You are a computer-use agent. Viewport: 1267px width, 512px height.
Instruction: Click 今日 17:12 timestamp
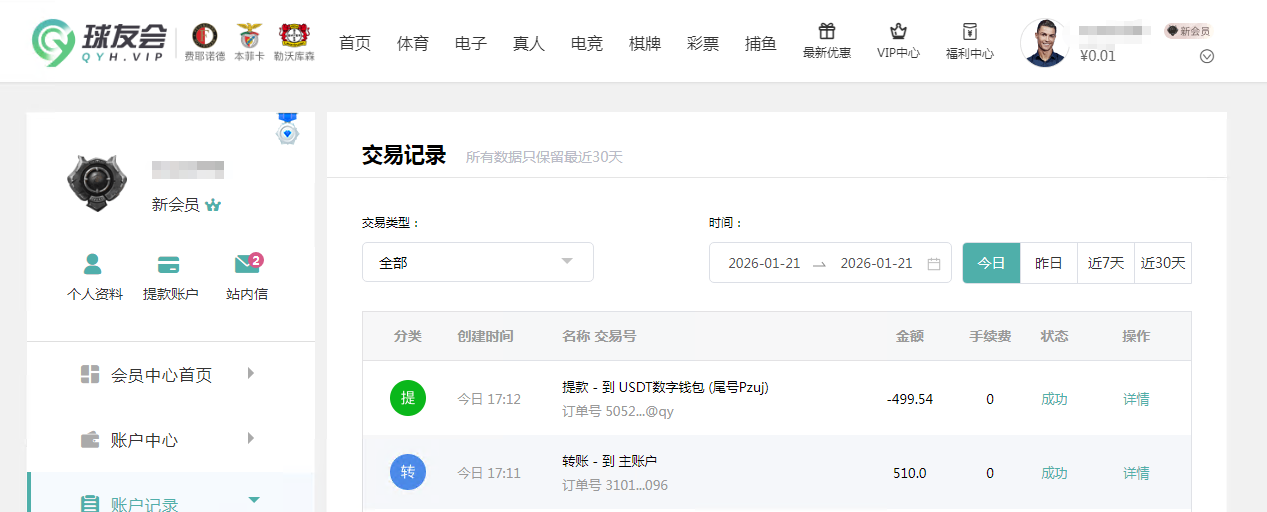coord(489,399)
